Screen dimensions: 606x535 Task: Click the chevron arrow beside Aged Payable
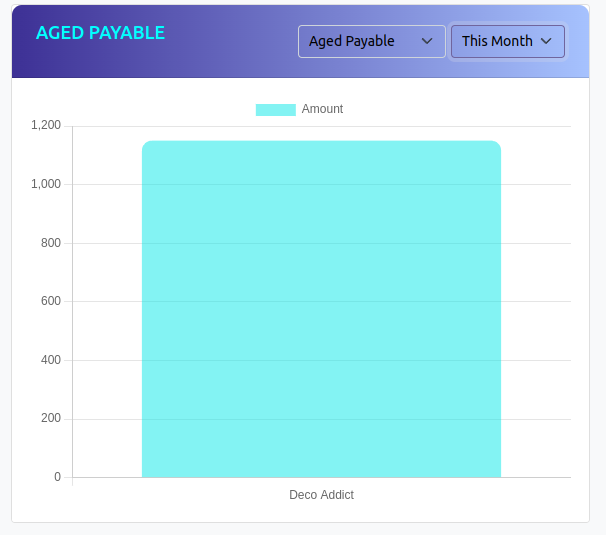[427, 41]
